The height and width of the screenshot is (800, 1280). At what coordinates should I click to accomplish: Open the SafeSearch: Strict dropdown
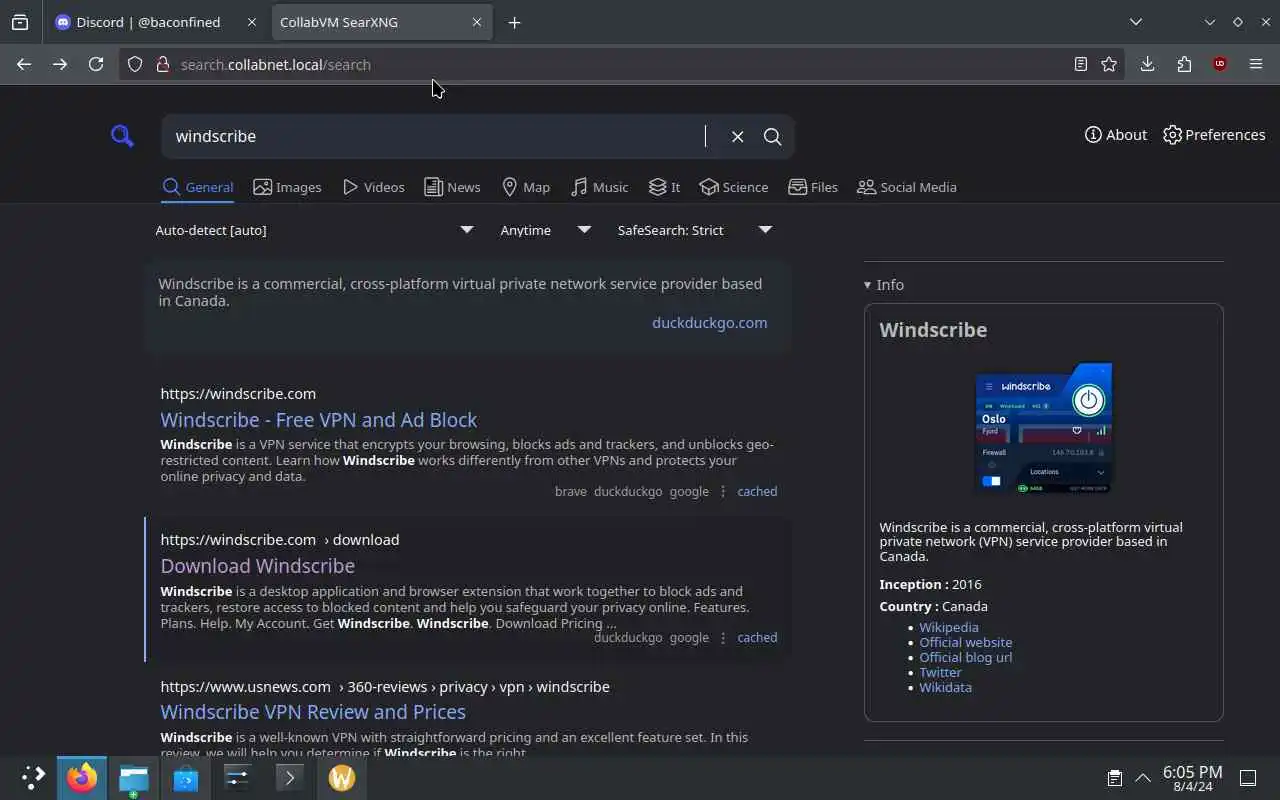(x=695, y=230)
